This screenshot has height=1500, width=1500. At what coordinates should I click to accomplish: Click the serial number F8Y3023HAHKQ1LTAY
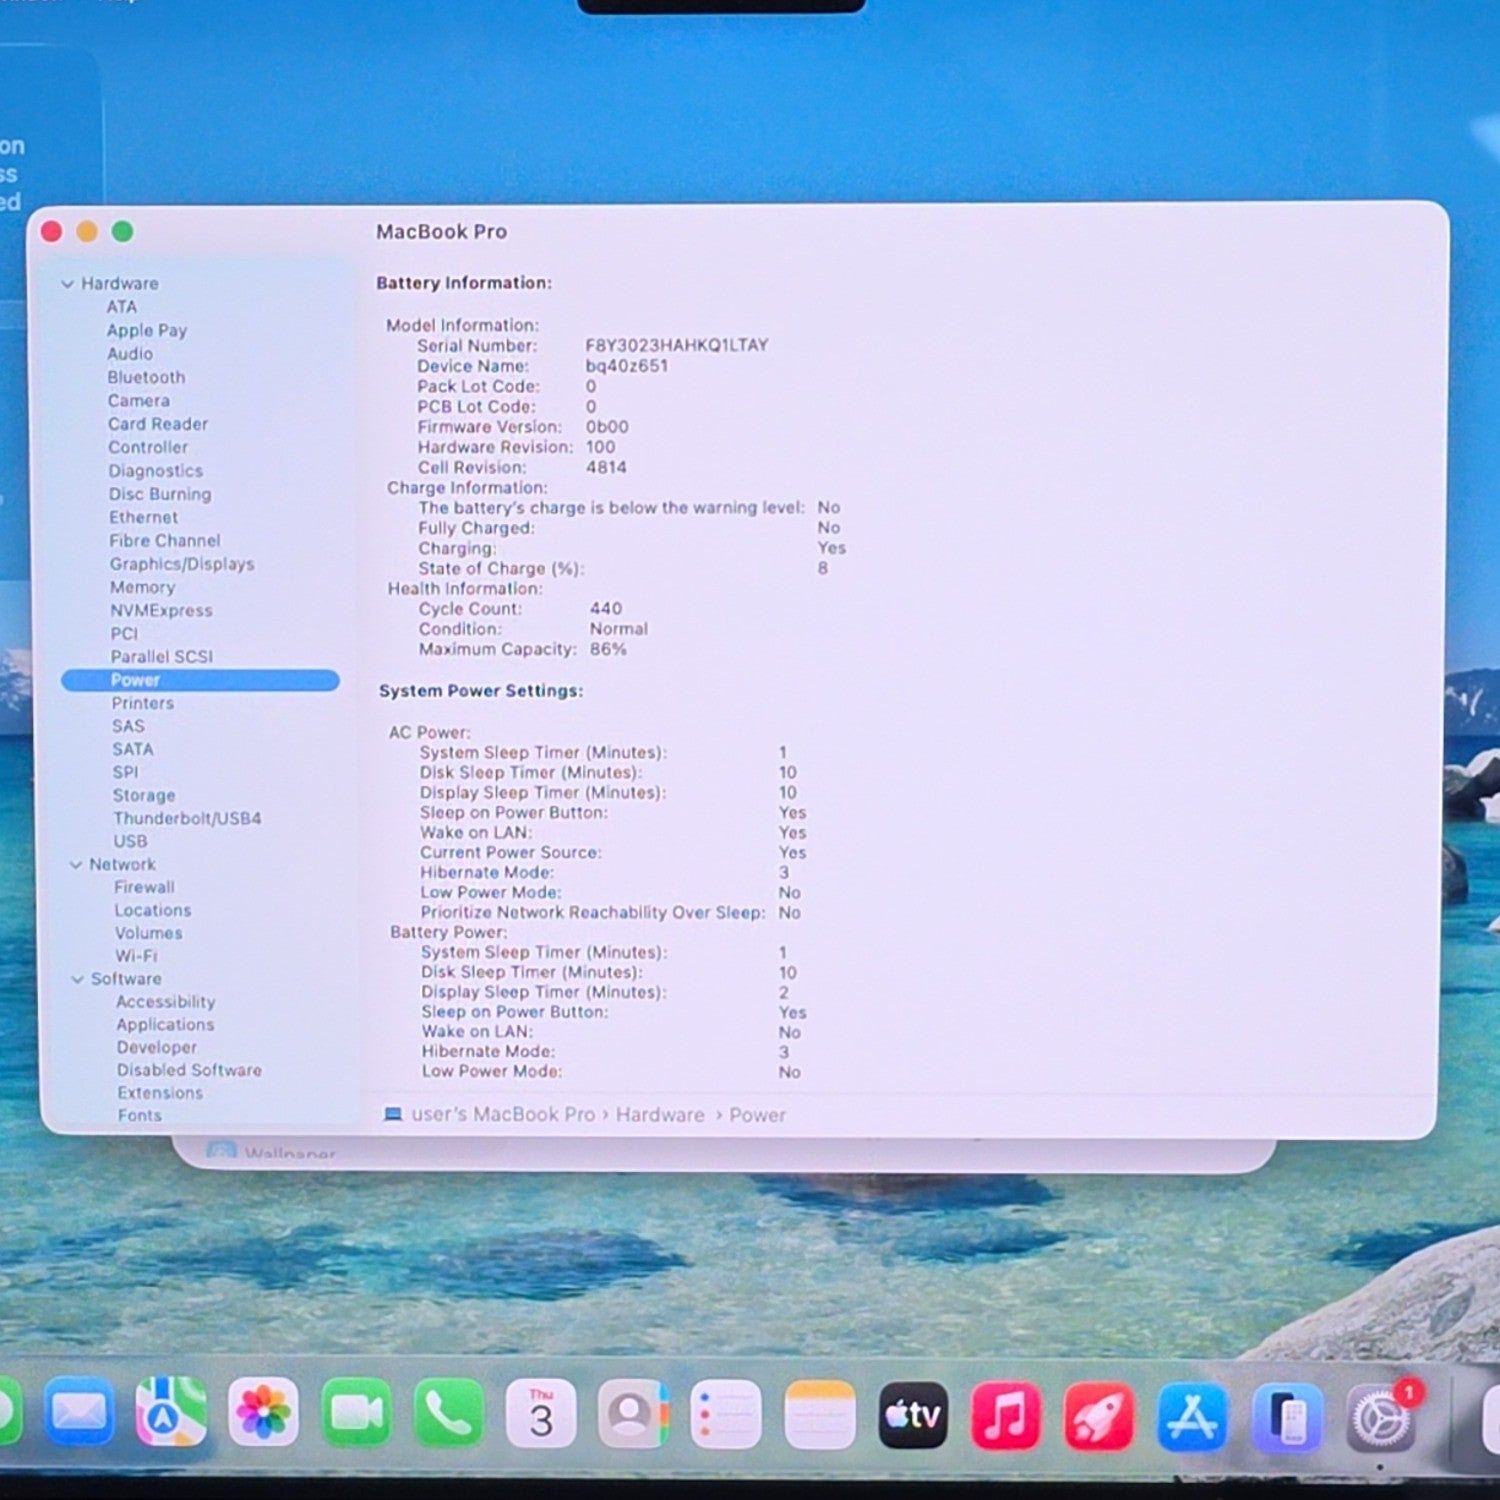pyautogui.click(x=677, y=345)
